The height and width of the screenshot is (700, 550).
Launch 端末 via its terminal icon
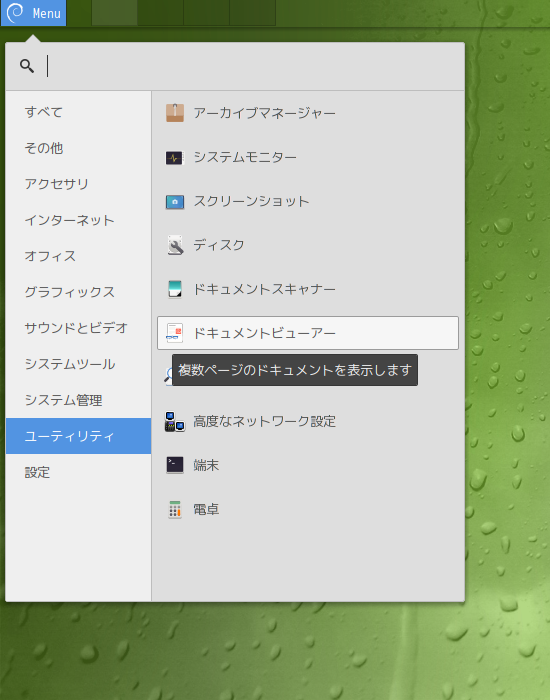tap(175, 465)
